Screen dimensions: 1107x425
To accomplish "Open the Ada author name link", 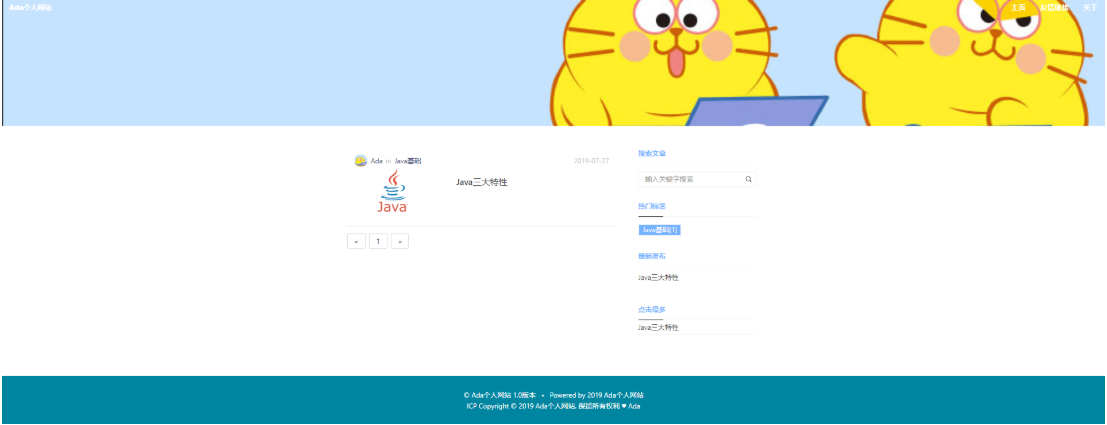I will [376, 161].
